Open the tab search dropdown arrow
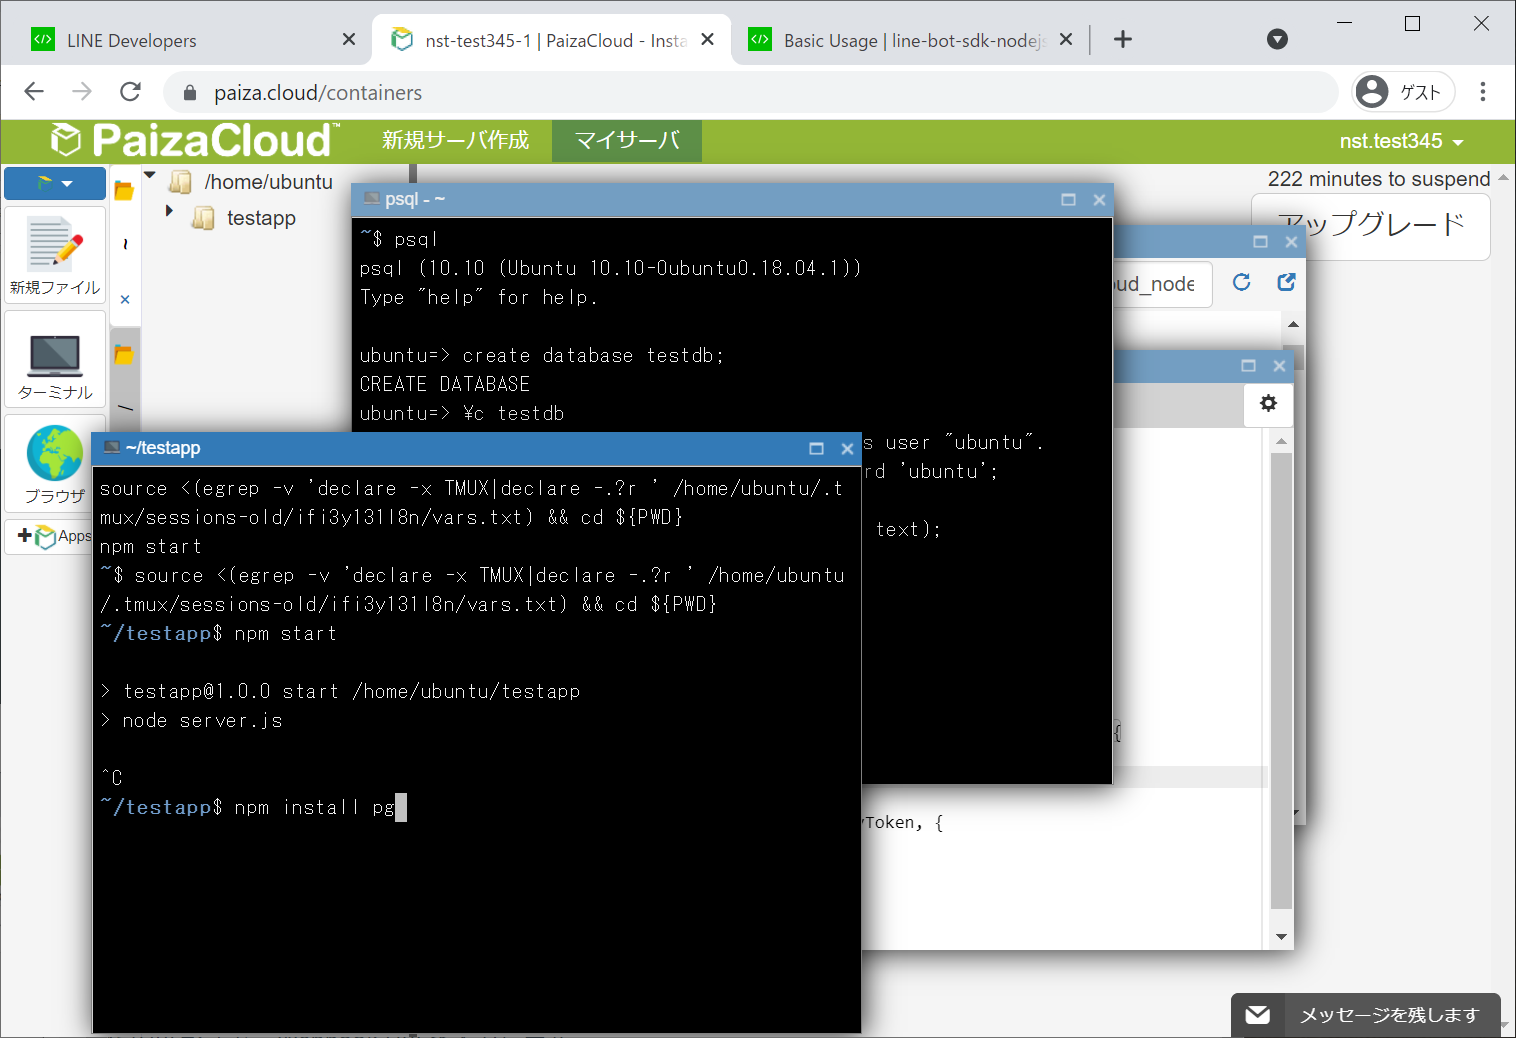The width and height of the screenshot is (1516, 1038). tap(1277, 39)
